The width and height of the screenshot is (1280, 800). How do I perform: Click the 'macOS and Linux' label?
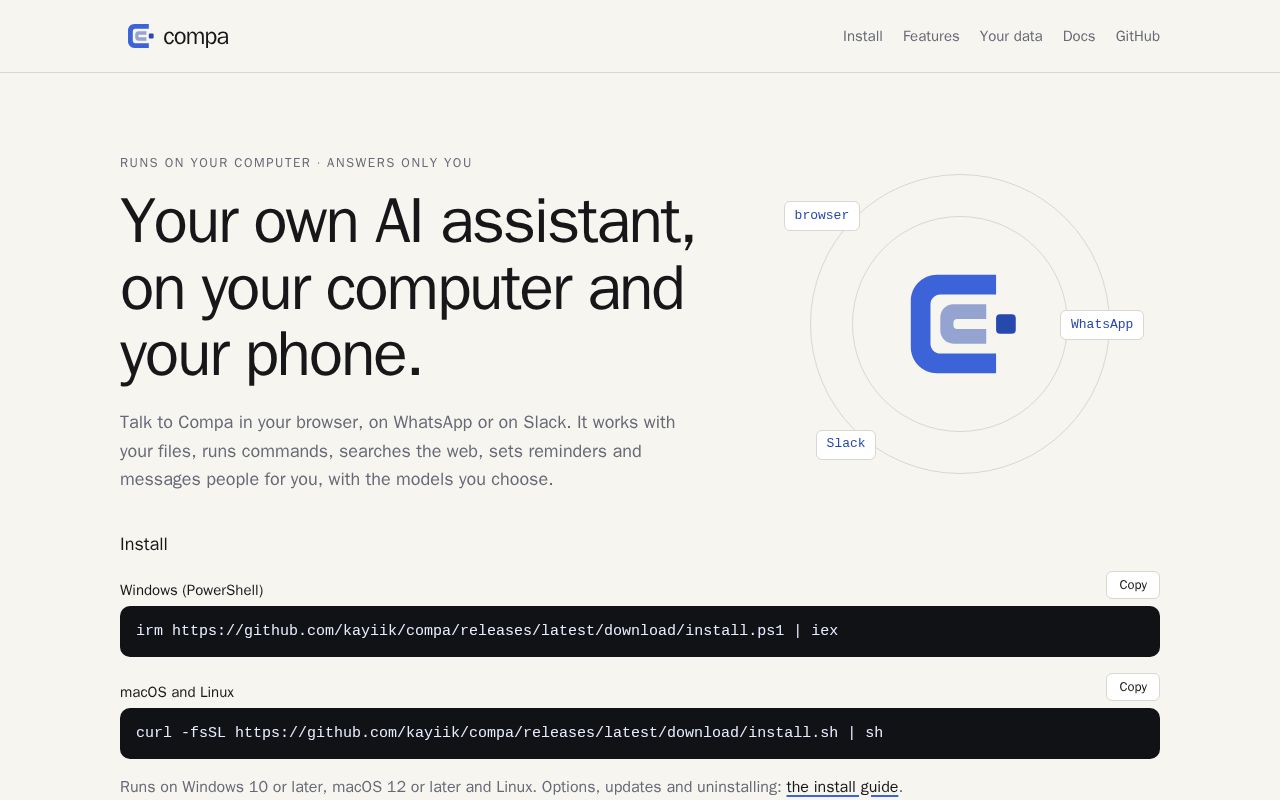click(177, 692)
